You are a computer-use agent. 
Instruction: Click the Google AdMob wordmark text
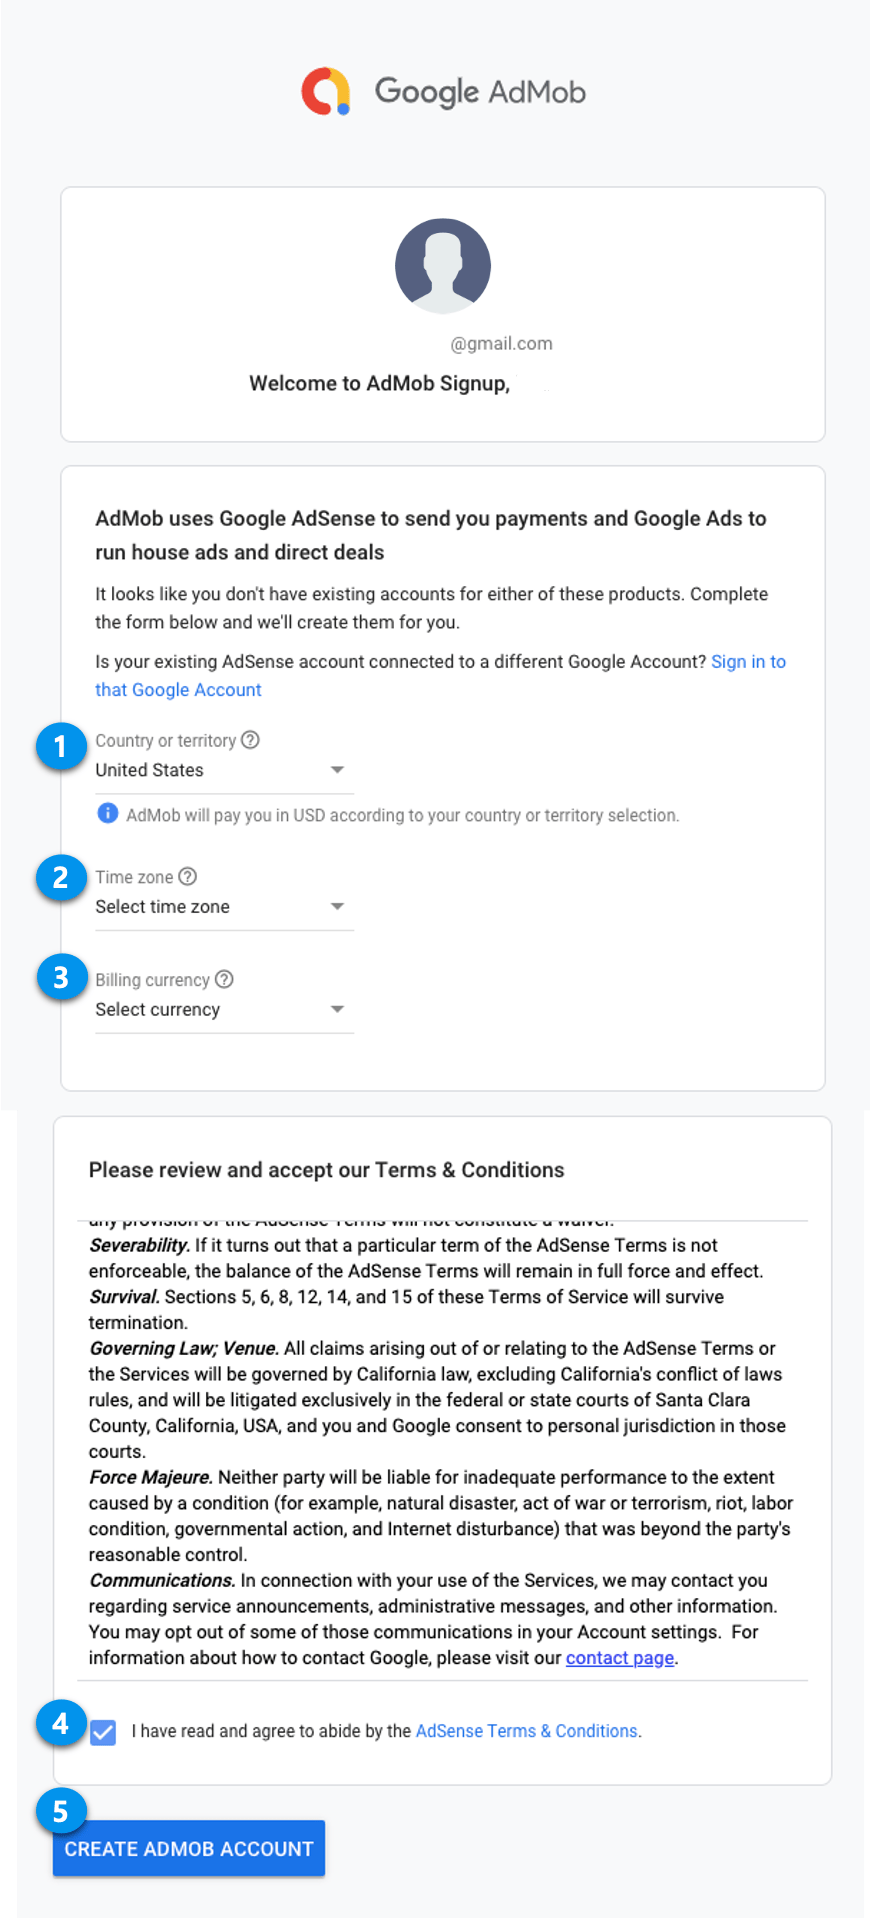480,92
